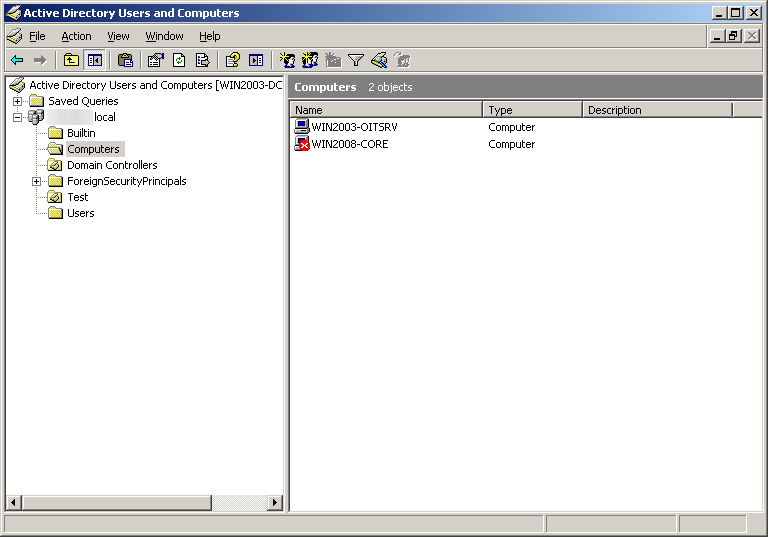
Task: Click the Type cell for WIN2008-CORE
Action: pos(512,145)
